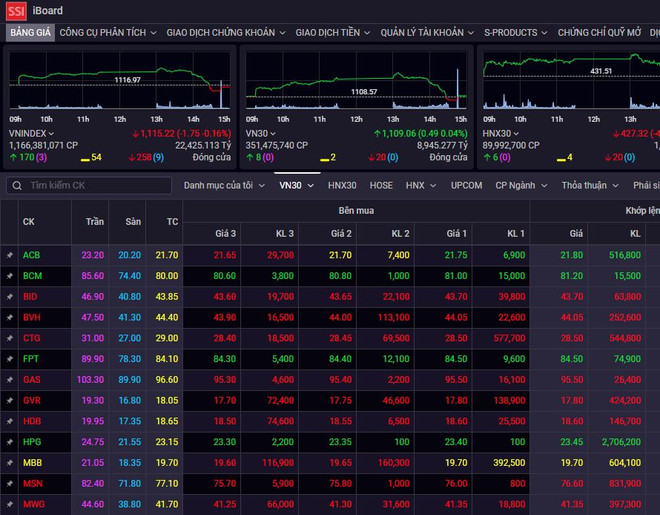Pin the GAS stock row
The width and height of the screenshot is (660, 515).
9,380
